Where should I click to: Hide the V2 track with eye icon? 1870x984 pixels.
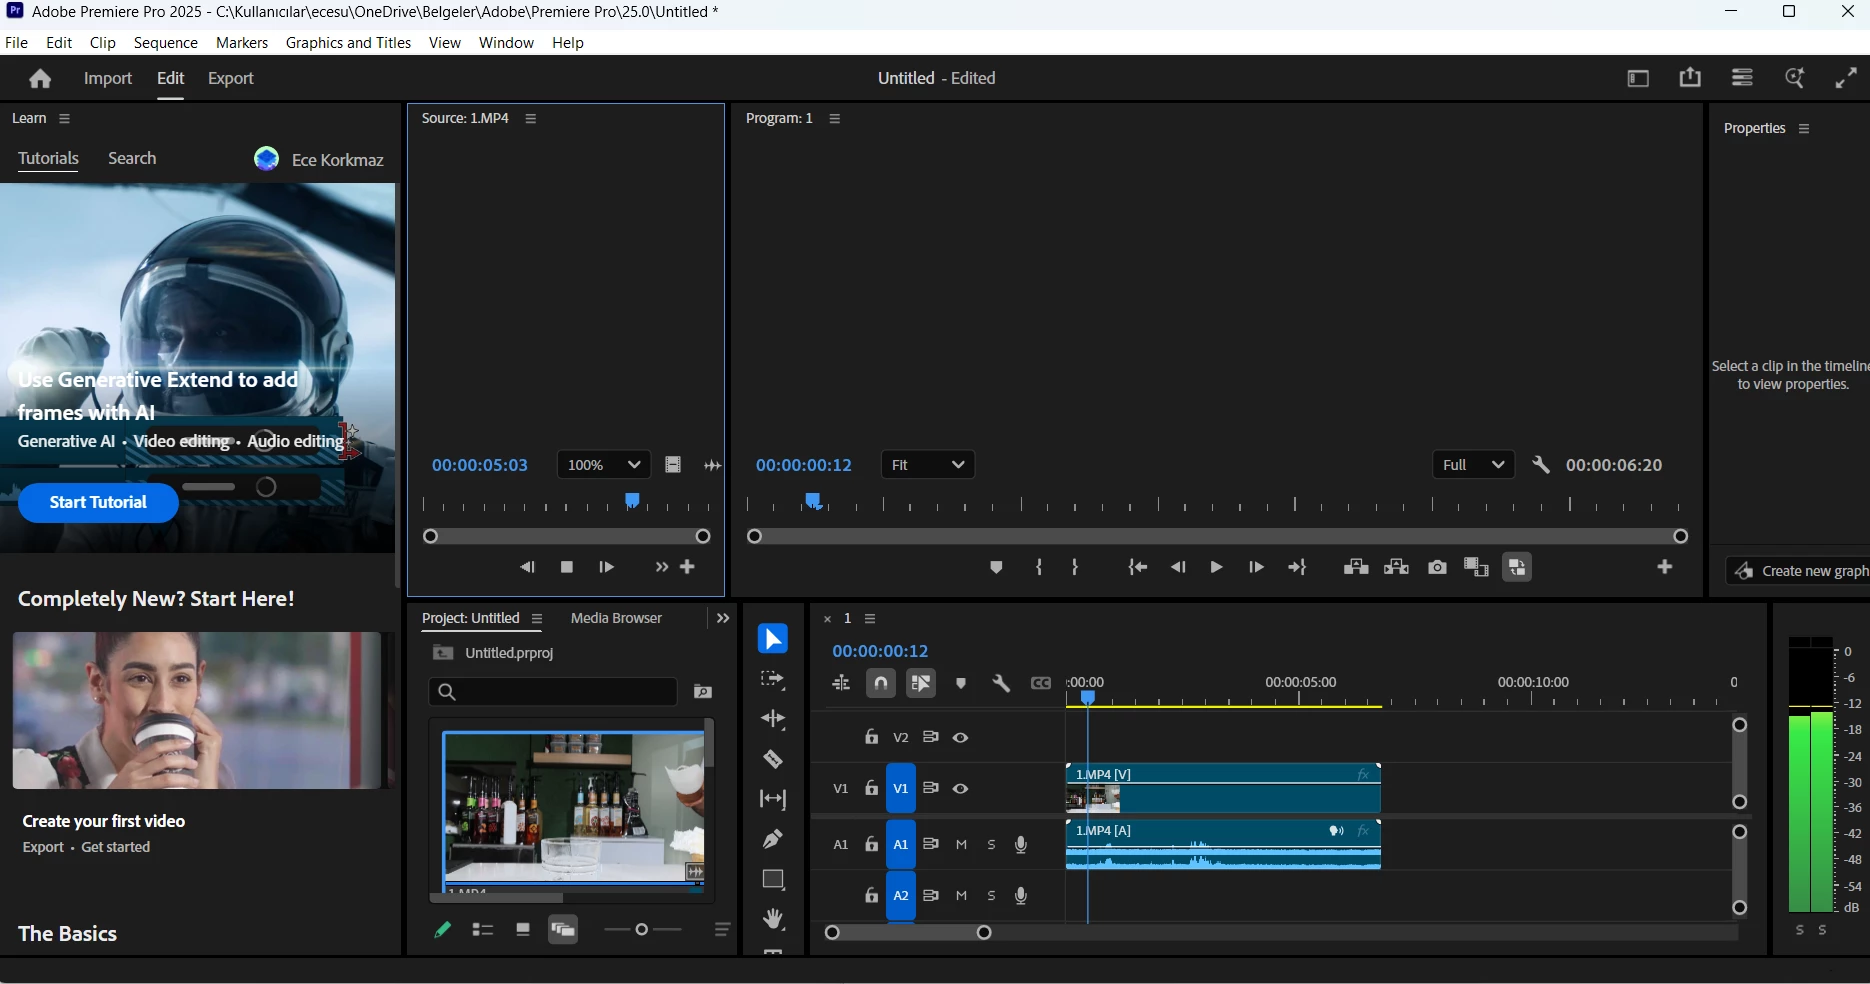[x=961, y=738]
